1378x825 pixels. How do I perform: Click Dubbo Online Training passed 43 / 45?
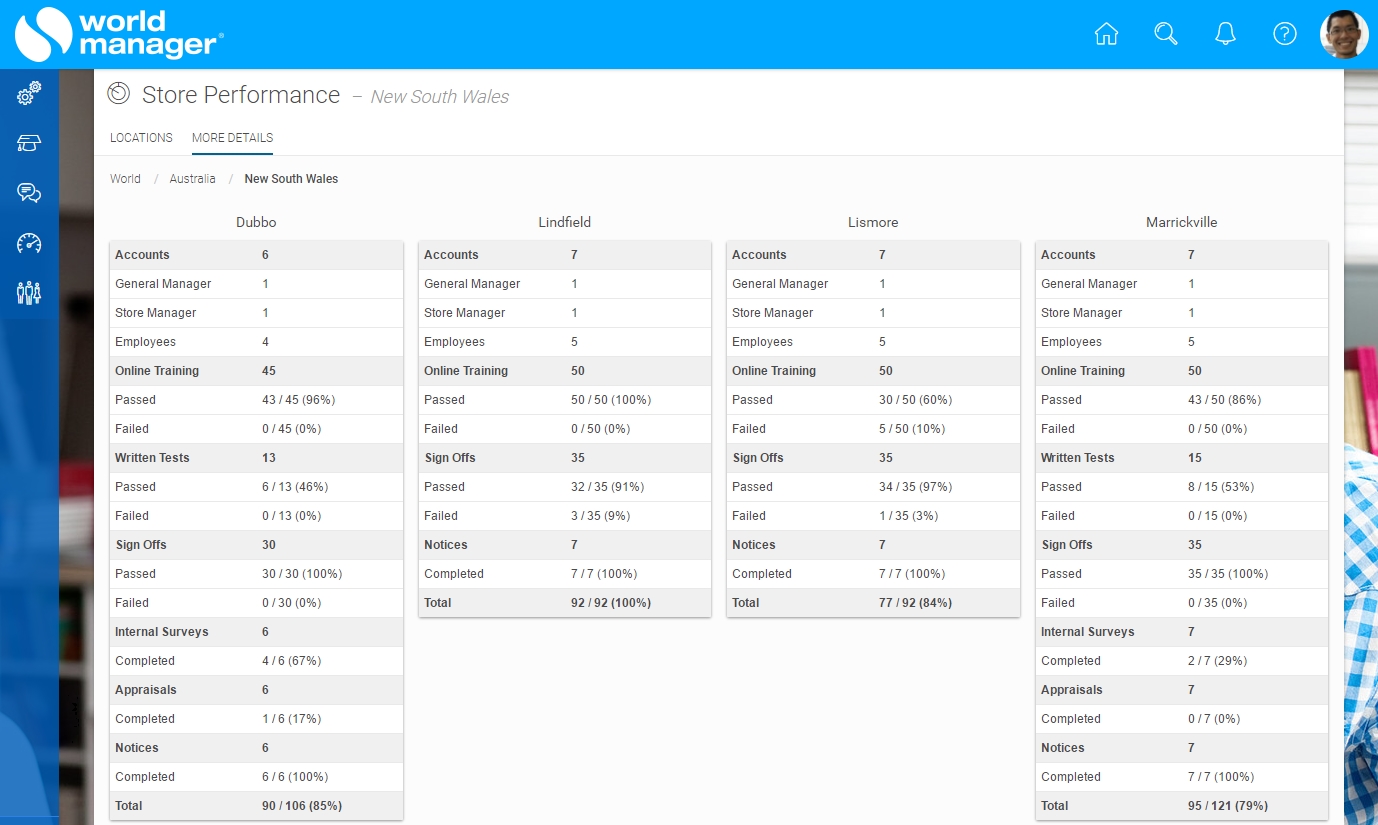[x=298, y=400]
